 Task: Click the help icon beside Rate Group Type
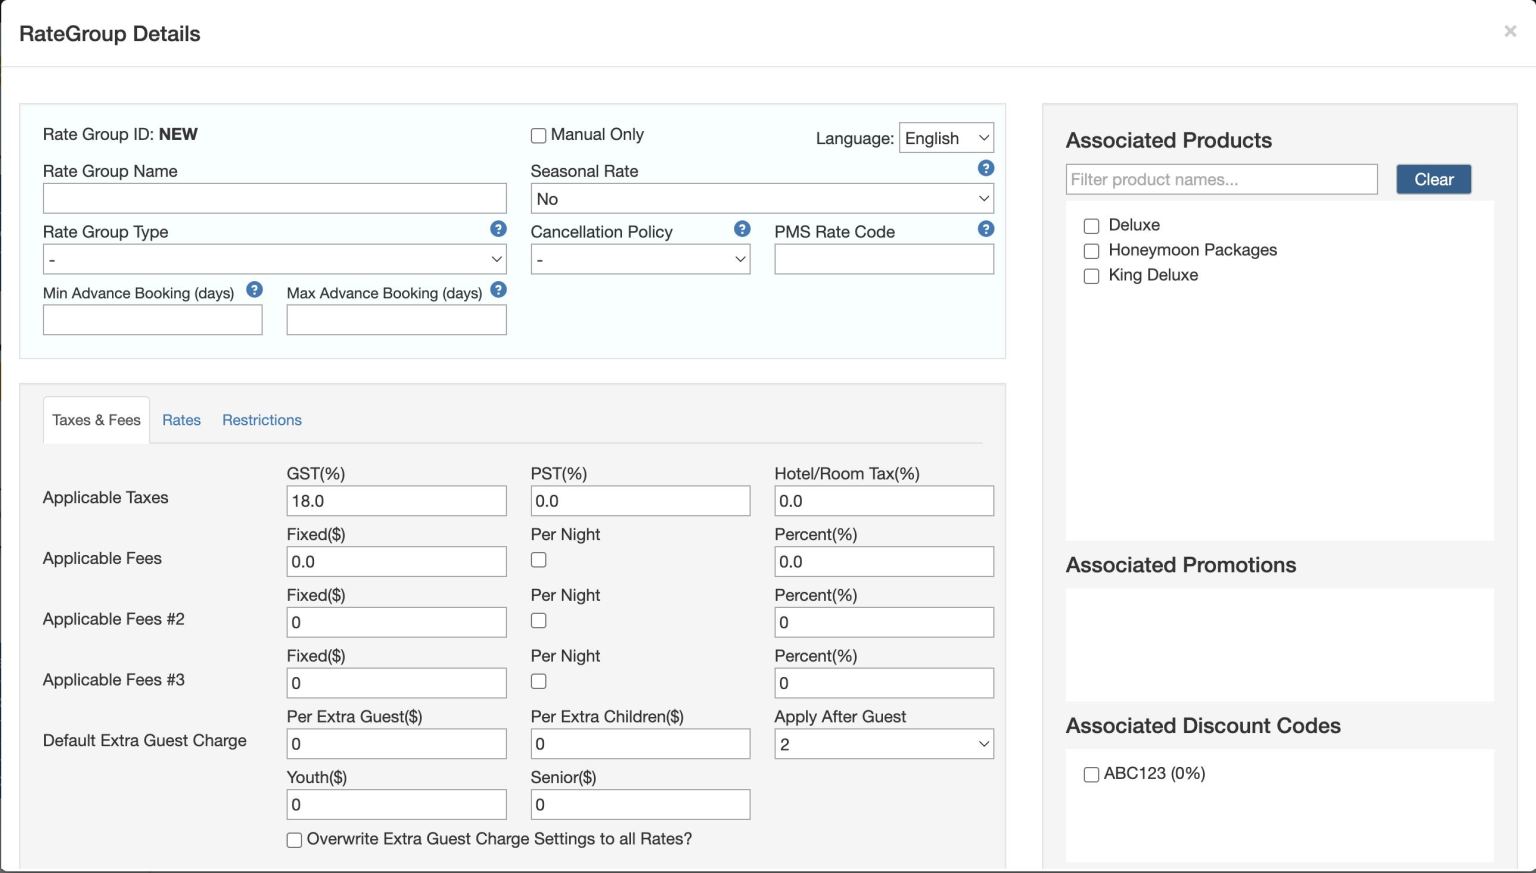(x=497, y=229)
